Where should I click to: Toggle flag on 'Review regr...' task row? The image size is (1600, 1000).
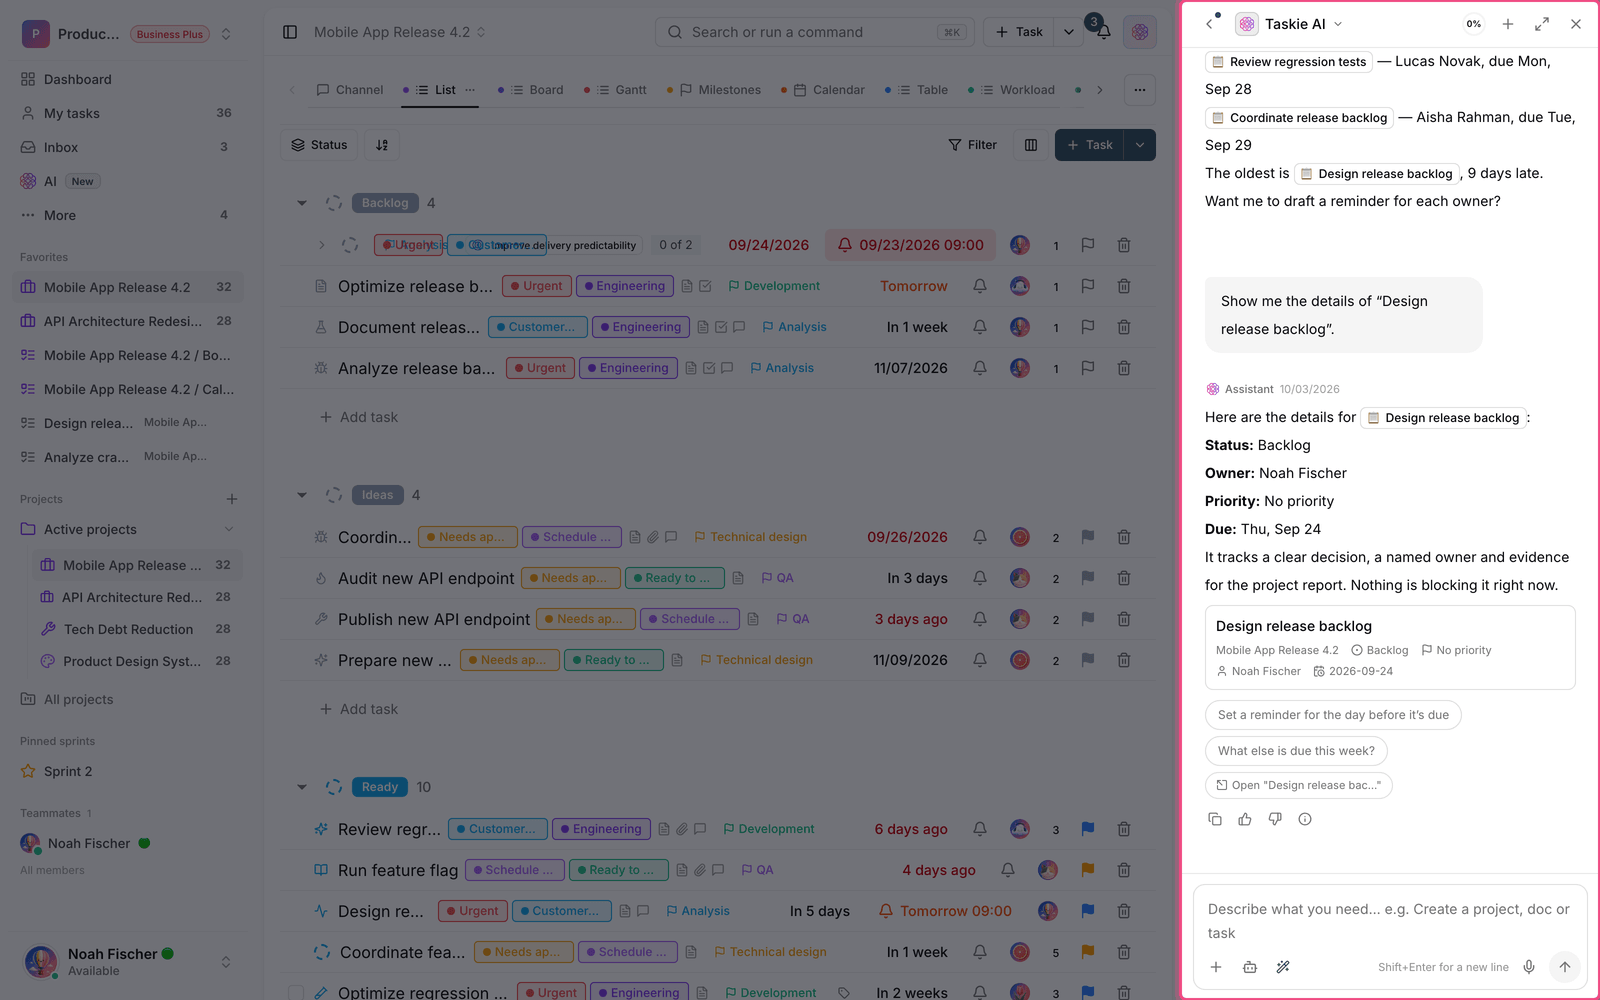click(1088, 829)
